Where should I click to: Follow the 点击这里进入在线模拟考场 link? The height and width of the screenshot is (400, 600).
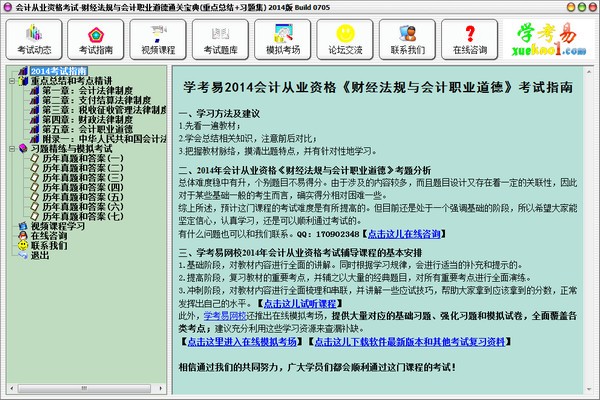tap(242, 341)
